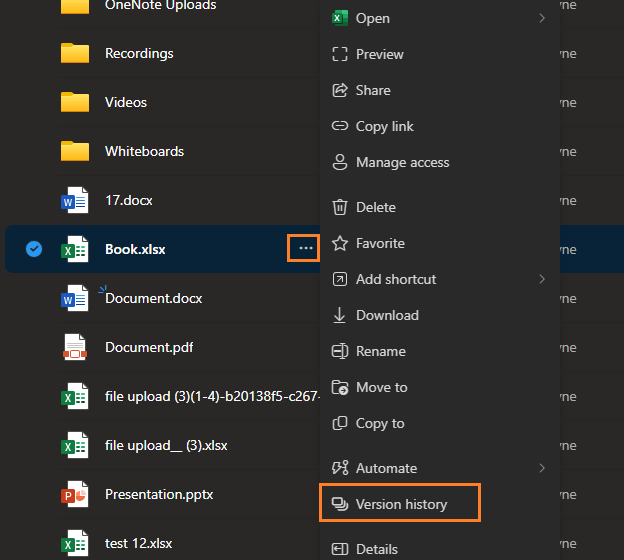This screenshot has width=624, height=560.
Task: Select Manage access menu entry
Action: 440,162
